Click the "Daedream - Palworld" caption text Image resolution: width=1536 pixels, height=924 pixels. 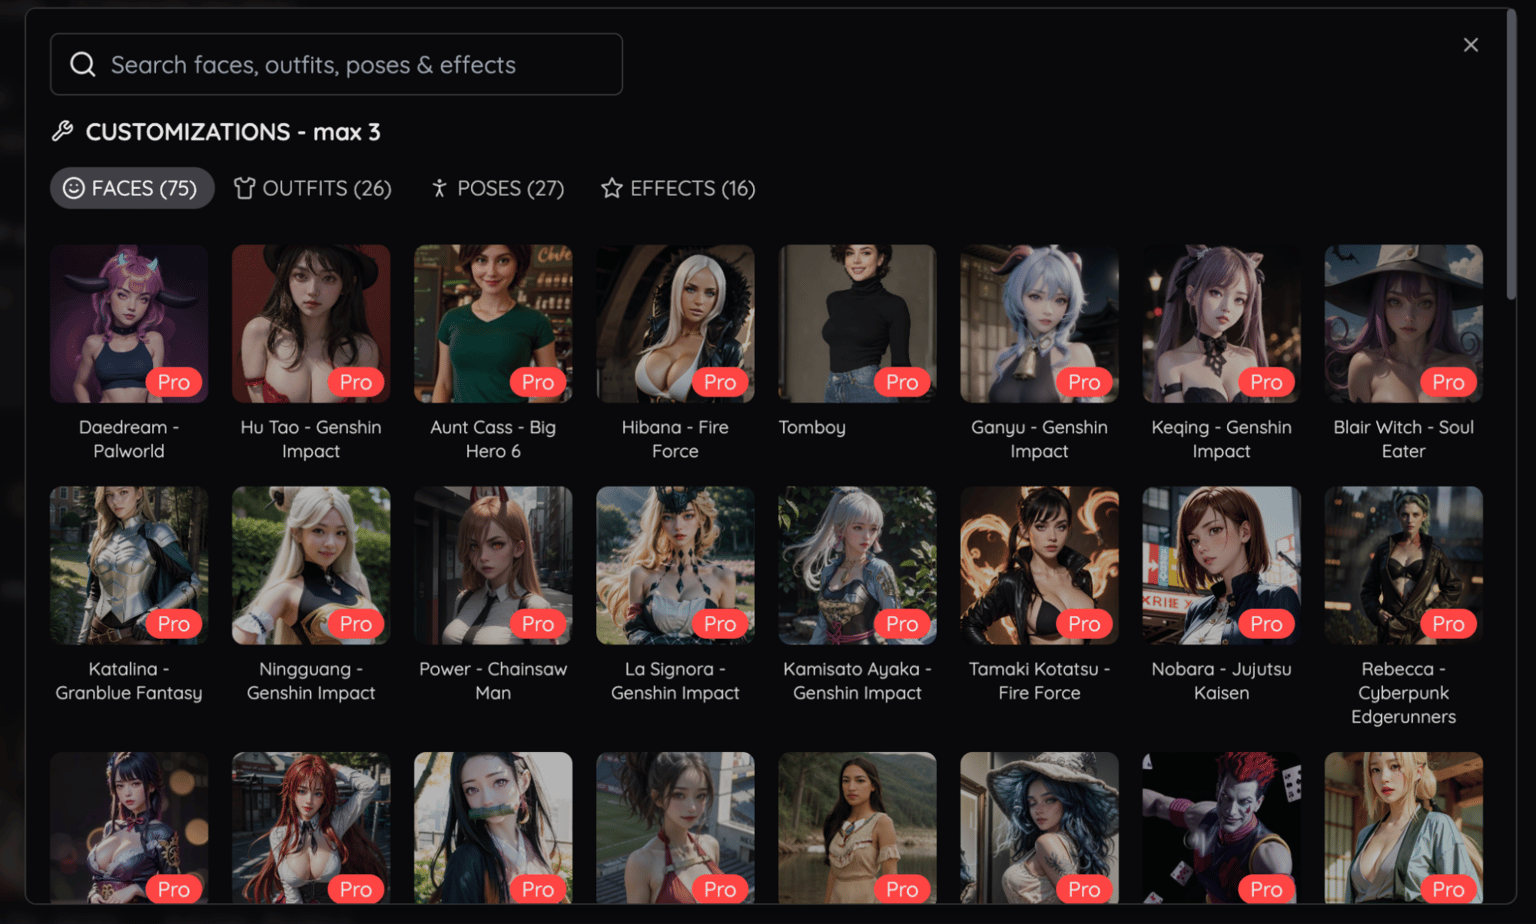click(x=129, y=439)
